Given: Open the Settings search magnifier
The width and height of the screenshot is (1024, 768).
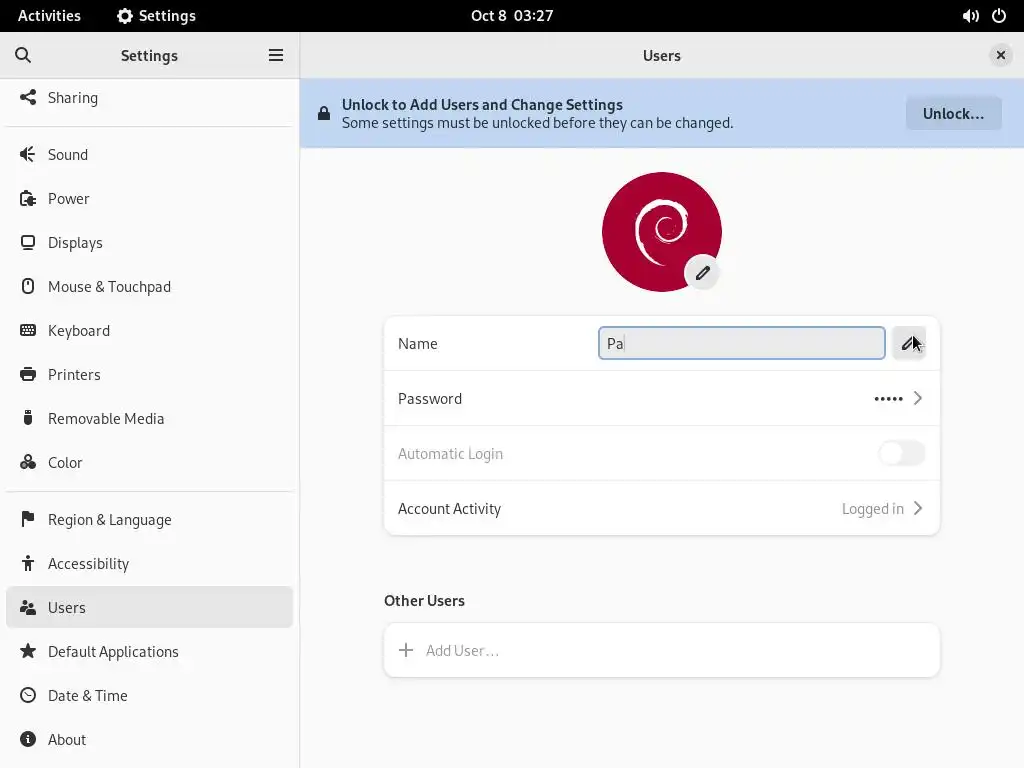Looking at the screenshot, I should 23,55.
